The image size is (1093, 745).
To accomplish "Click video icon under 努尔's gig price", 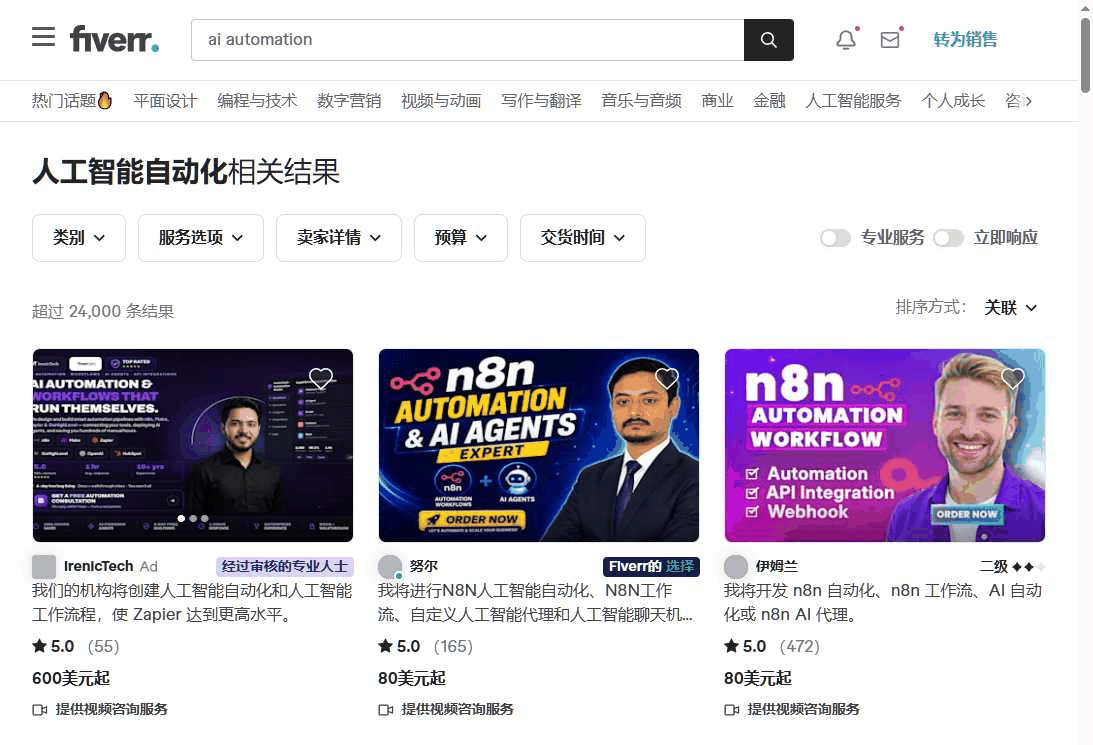I will point(385,709).
